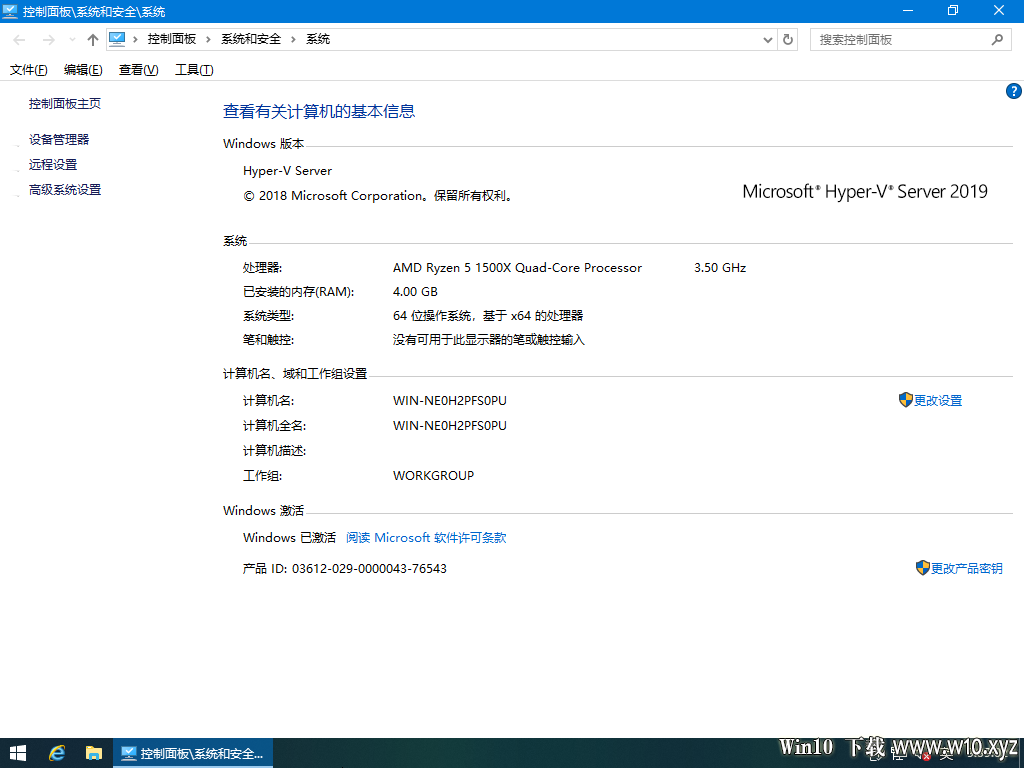Select 4.00 GB RAM value

(415, 292)
